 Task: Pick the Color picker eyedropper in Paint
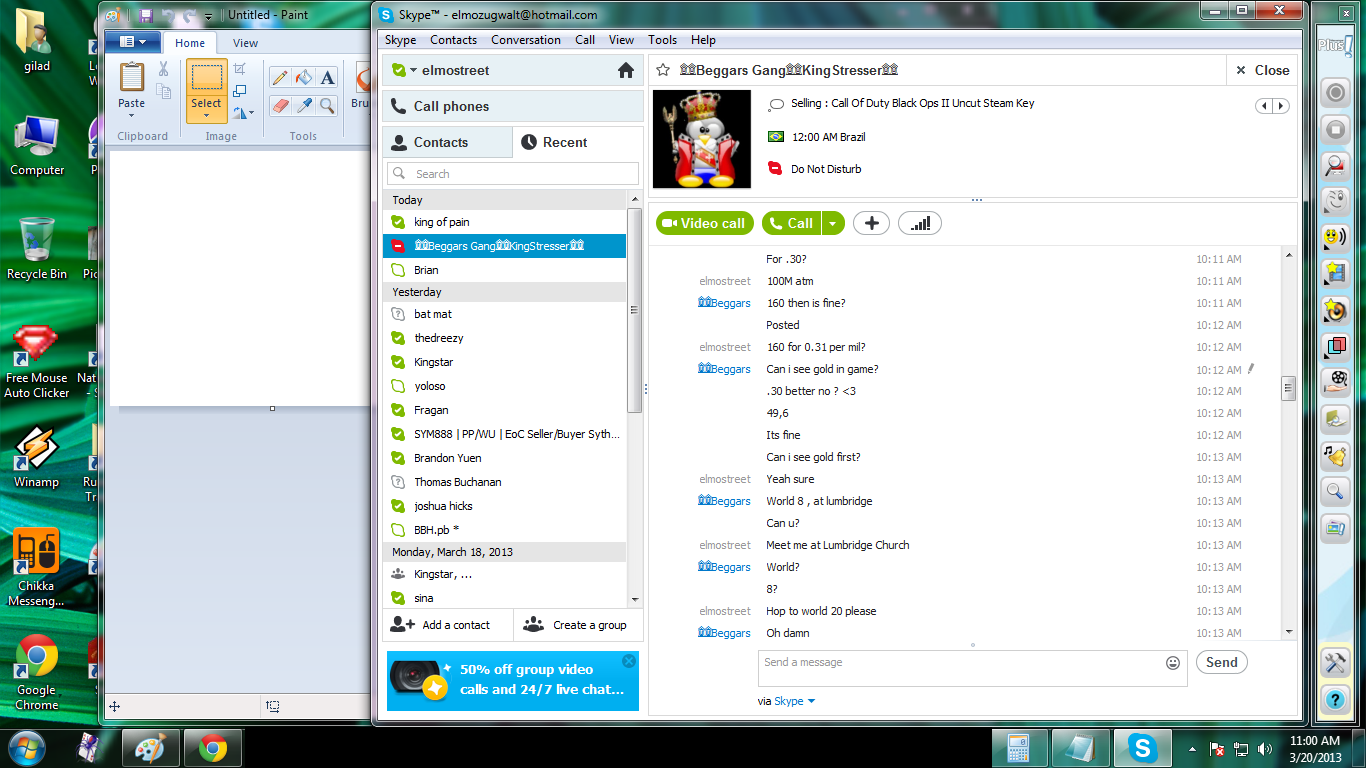[304, 104]
